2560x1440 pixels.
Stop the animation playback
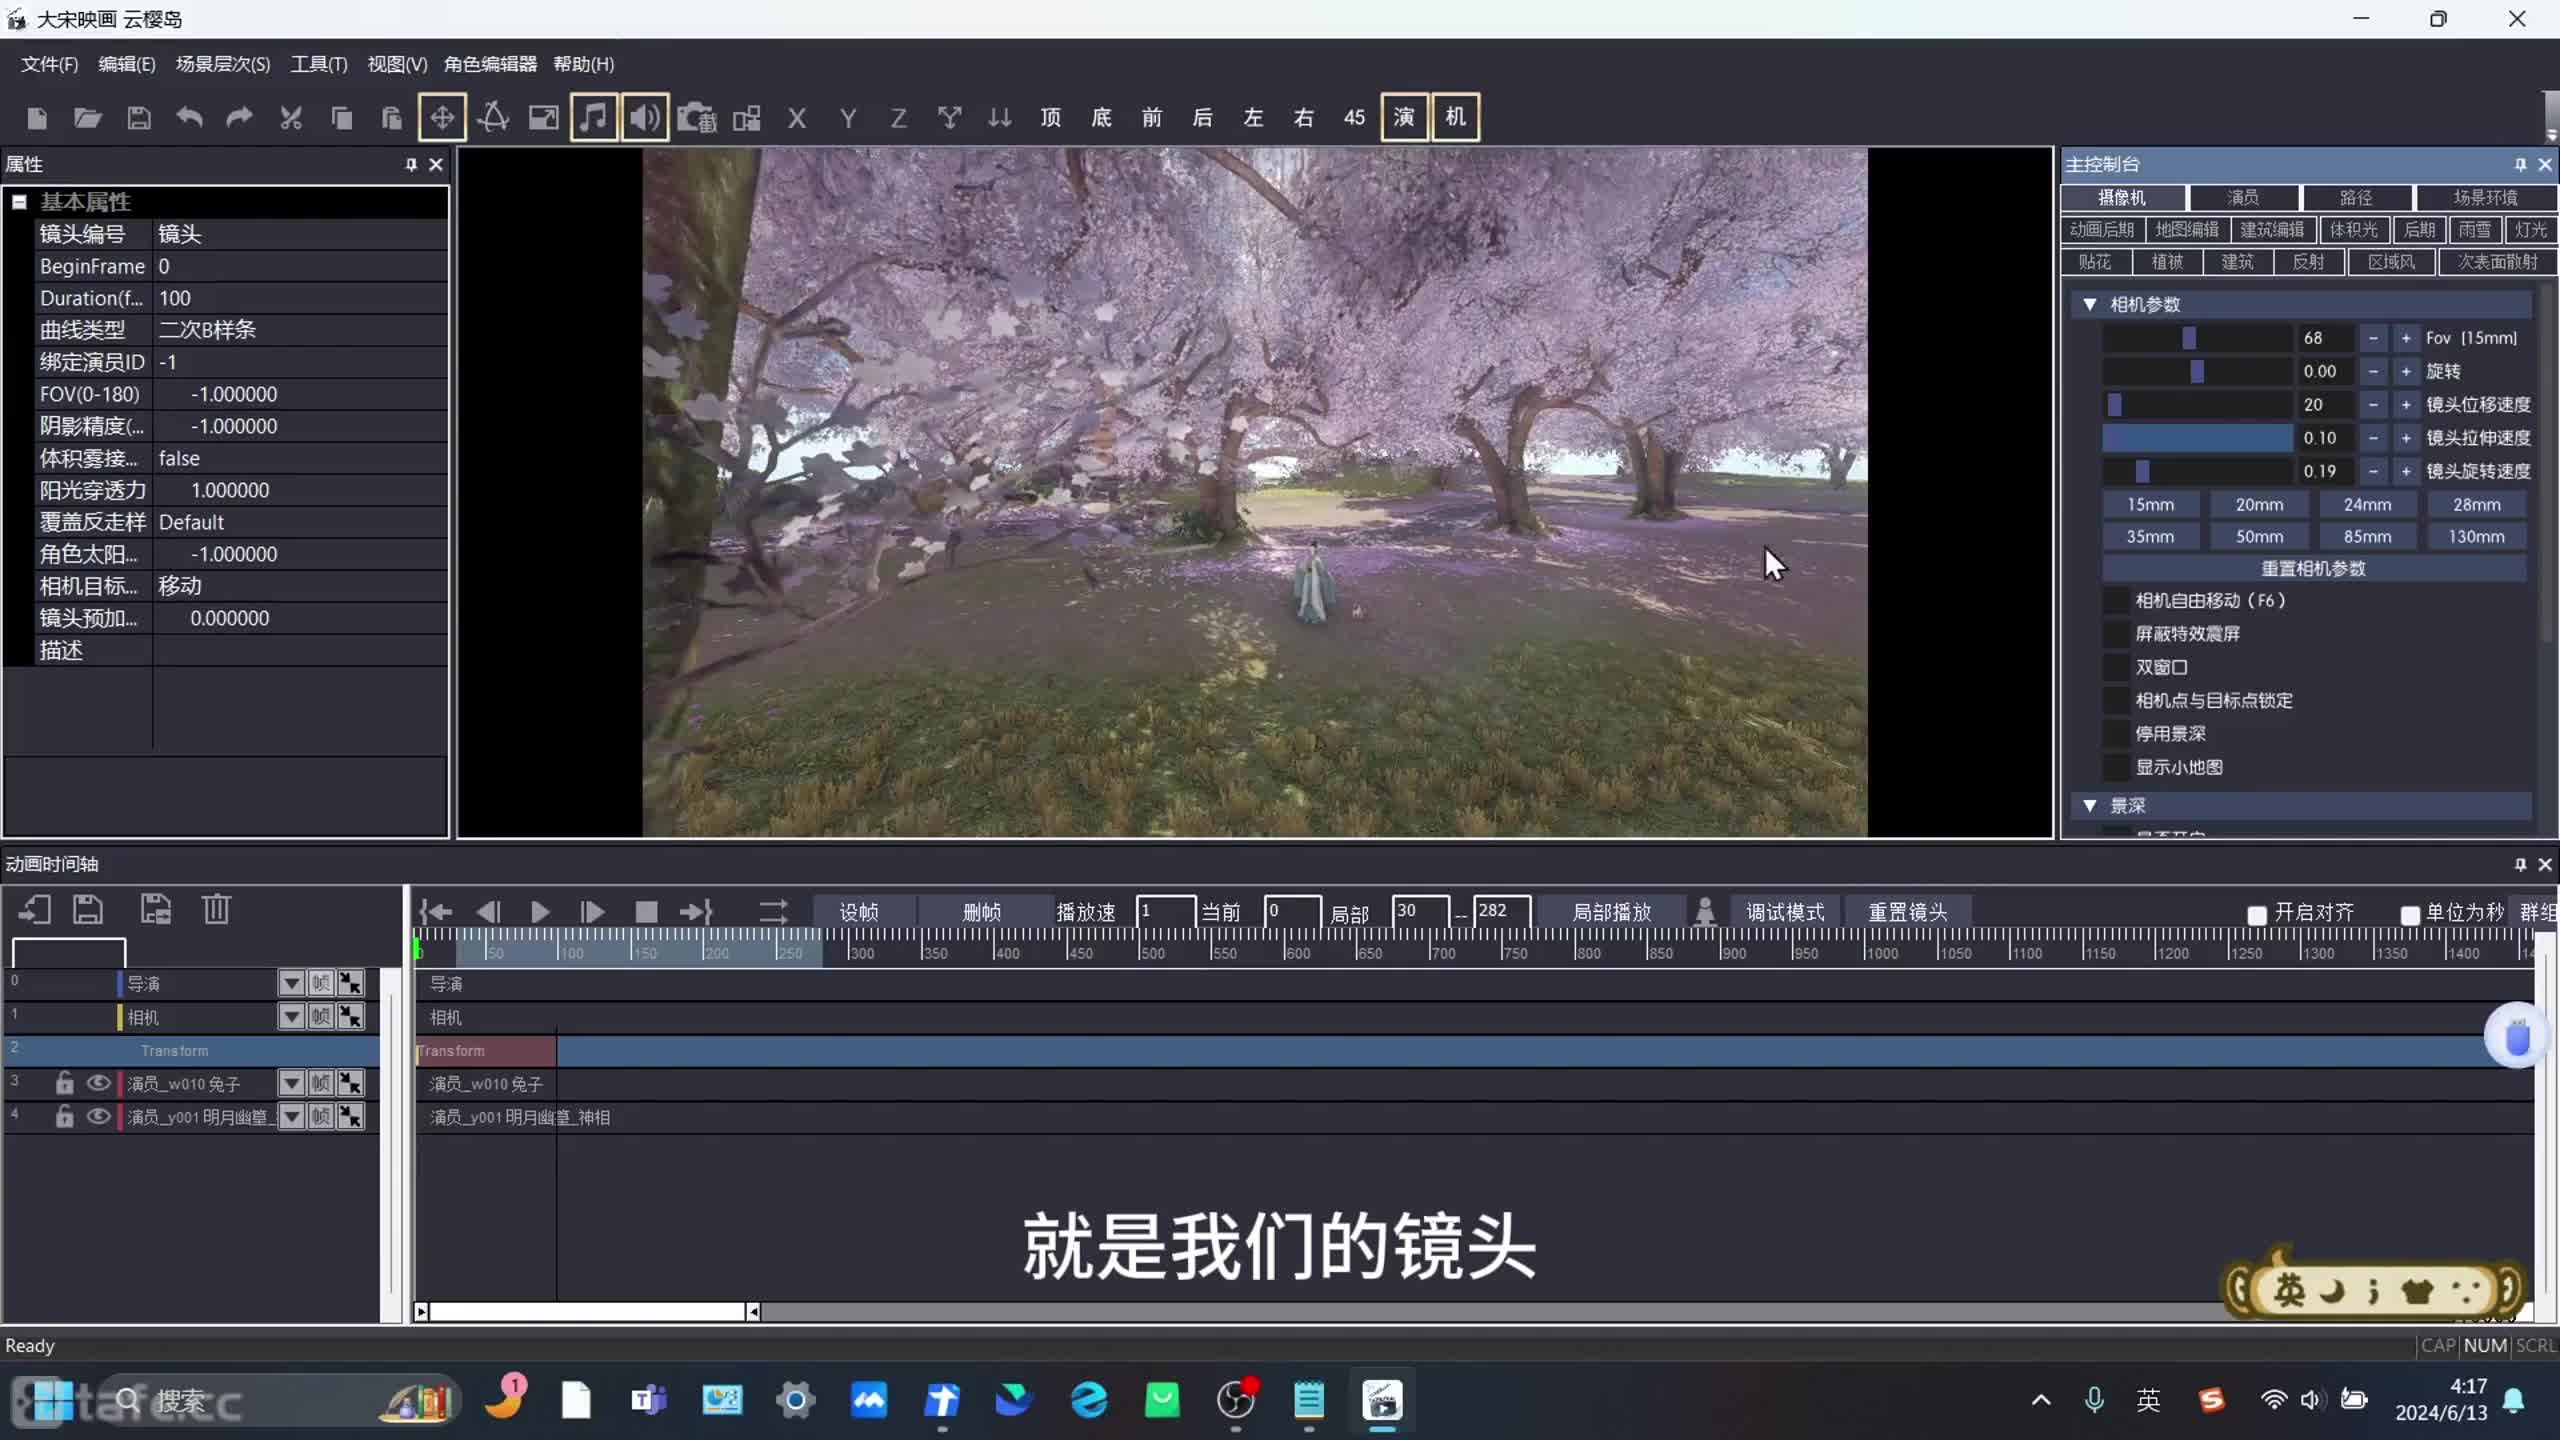point(646,912)
